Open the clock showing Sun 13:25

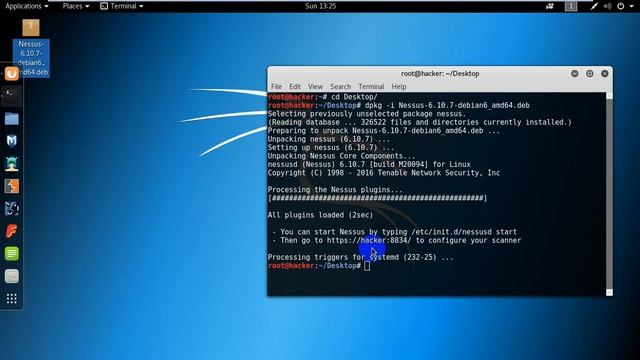pyautogui.click(x=320, y=6)
